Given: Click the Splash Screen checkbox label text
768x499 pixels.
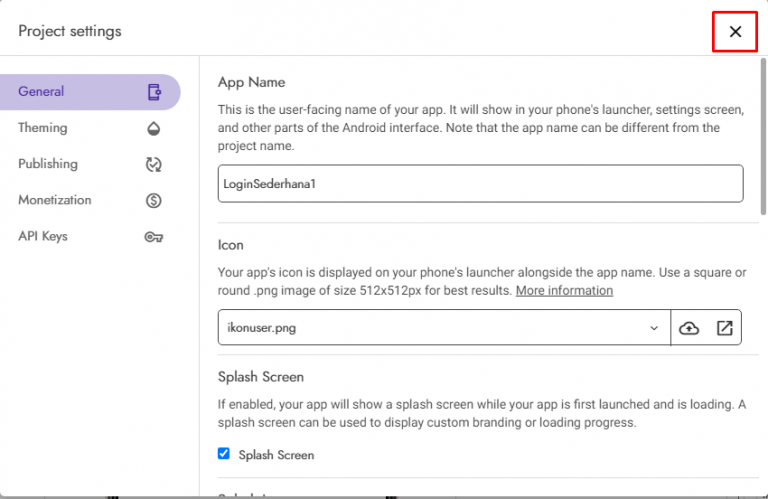Looking at the screenshot, I should point(276,455).
